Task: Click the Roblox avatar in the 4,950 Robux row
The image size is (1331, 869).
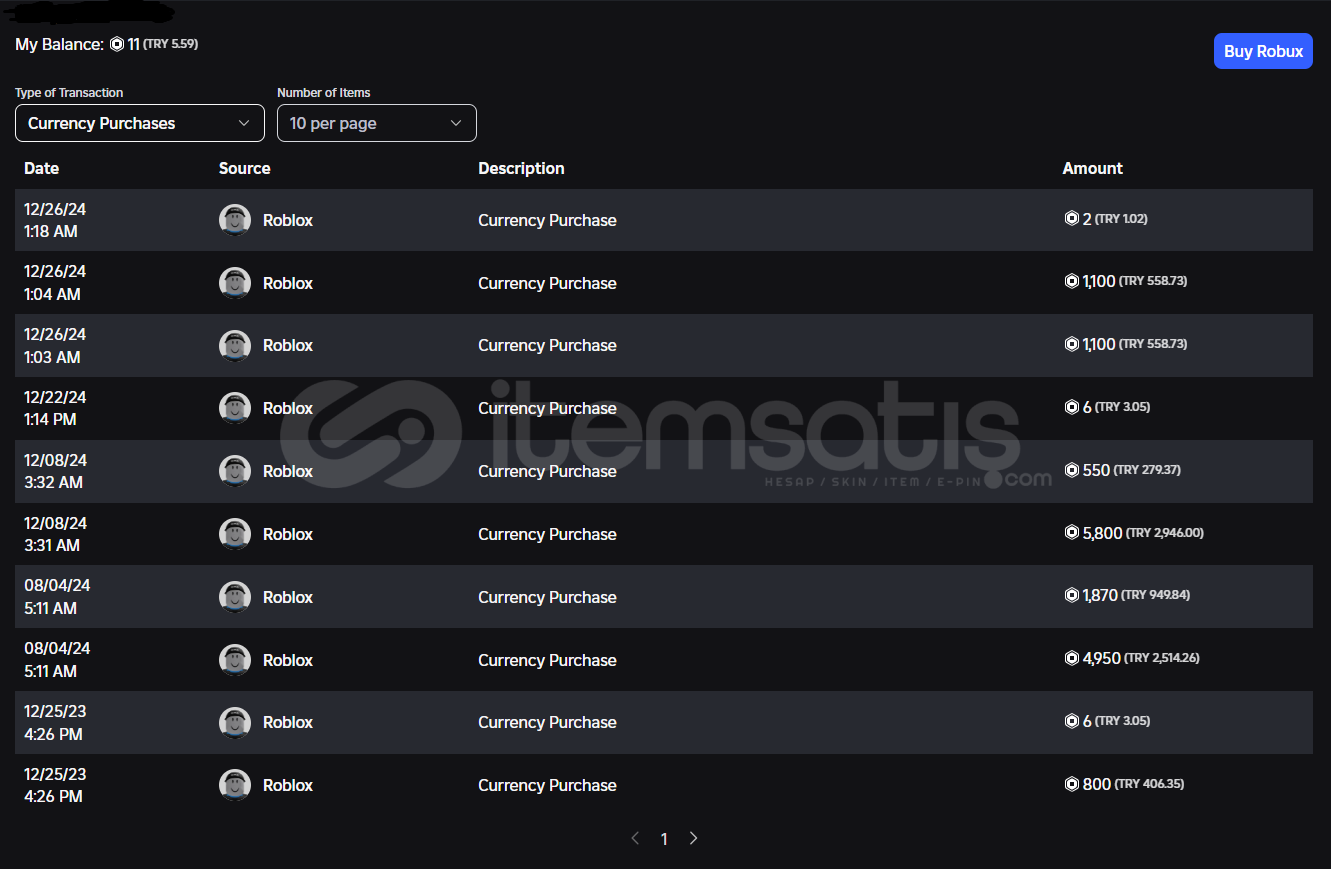Action: [235, 660]
